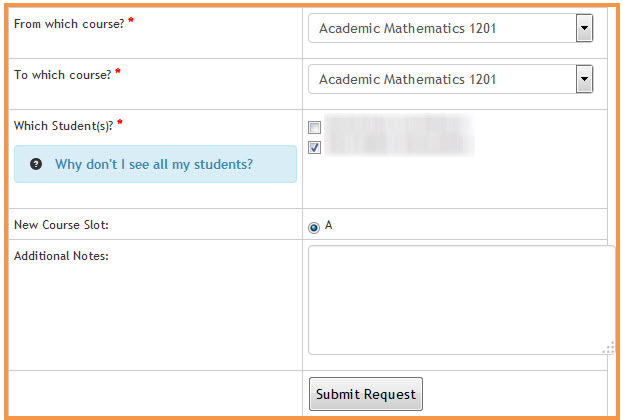623x420 pixels.
Task: Click Academic Mathematics 1201 text in From course field
Action: coord(407,29)
